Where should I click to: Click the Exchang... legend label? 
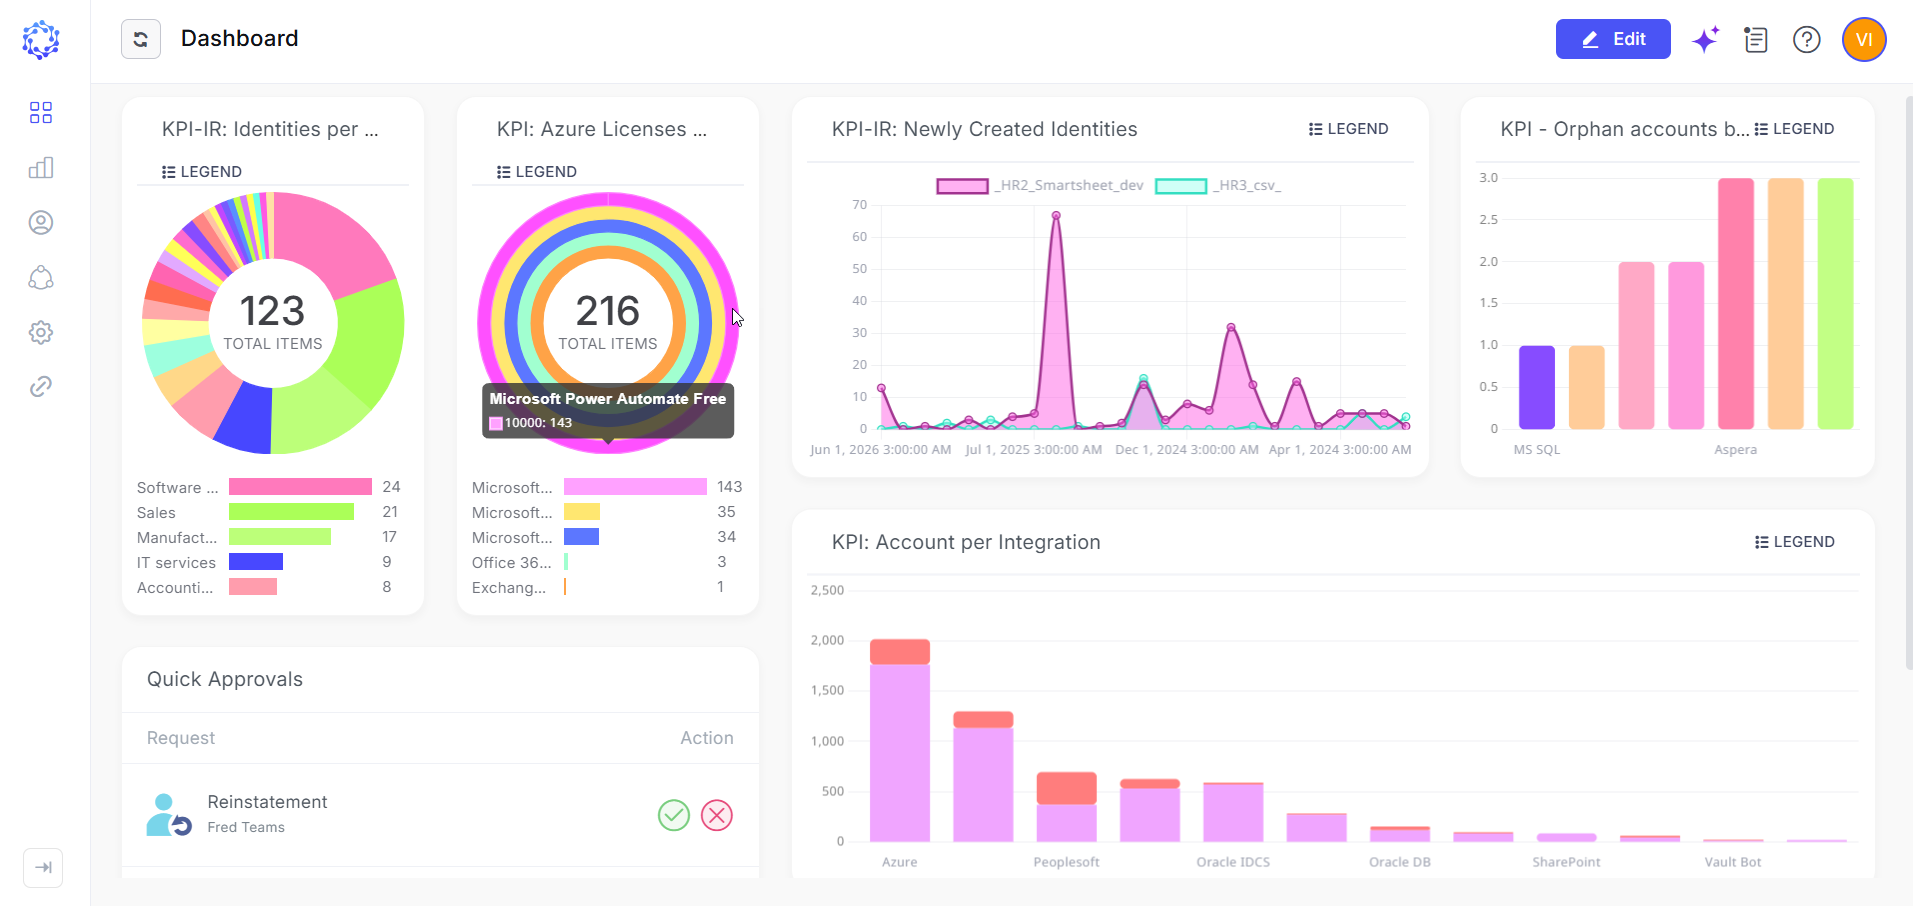[x=509, y=588]
